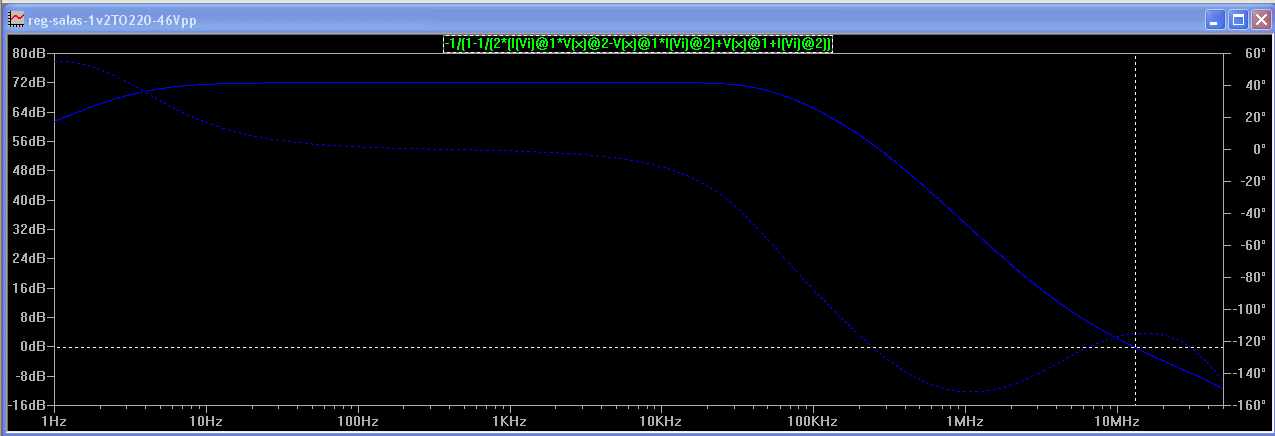
Task: Maximize the reg-salas plot window
Action: click(1238, 19)
